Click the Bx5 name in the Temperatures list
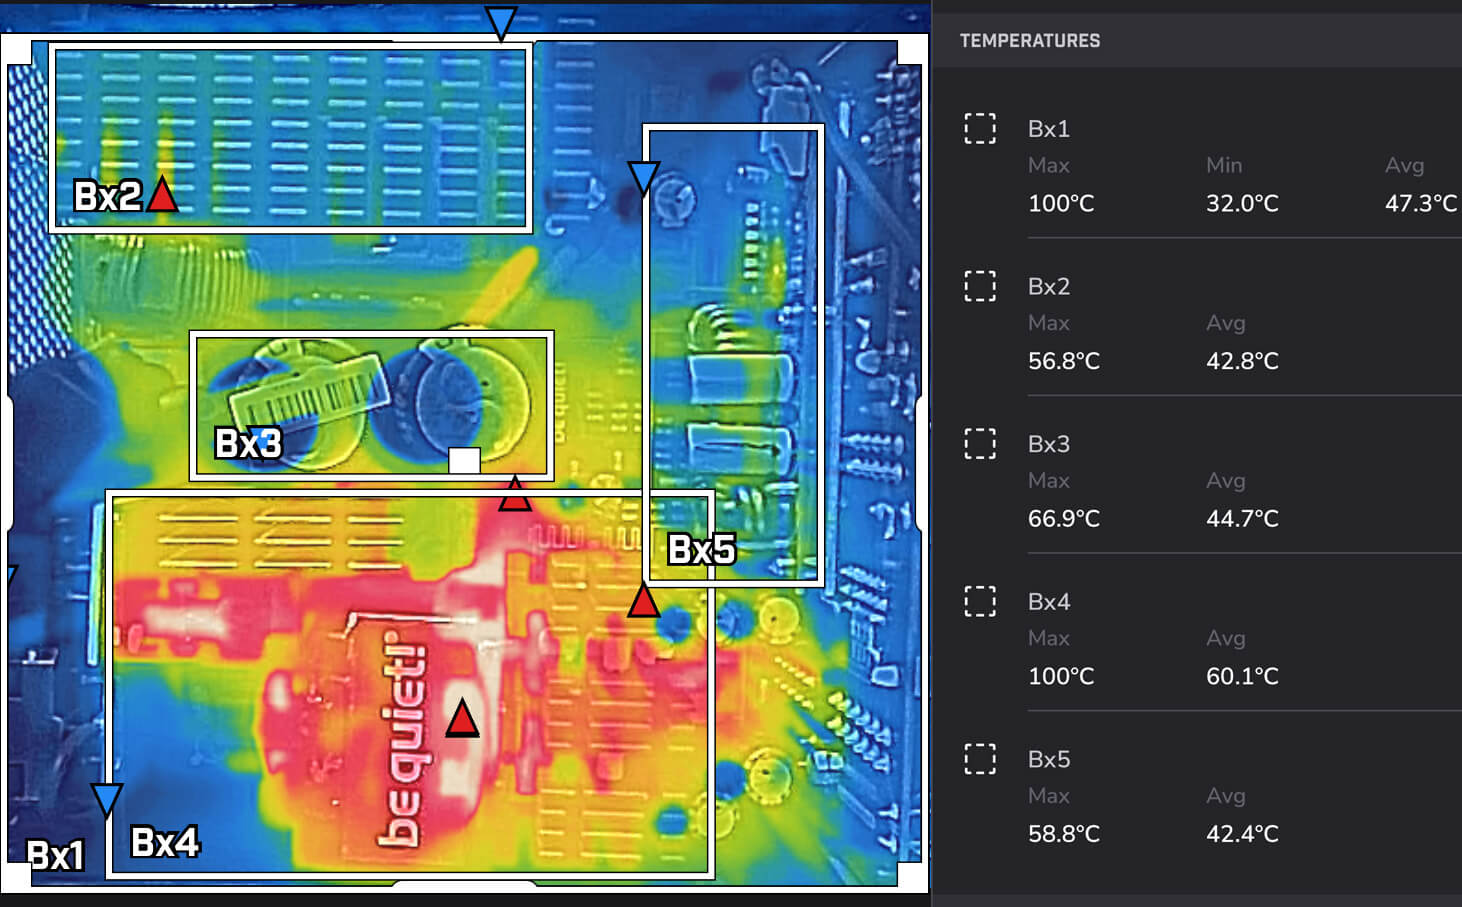 click(1049, 760)
